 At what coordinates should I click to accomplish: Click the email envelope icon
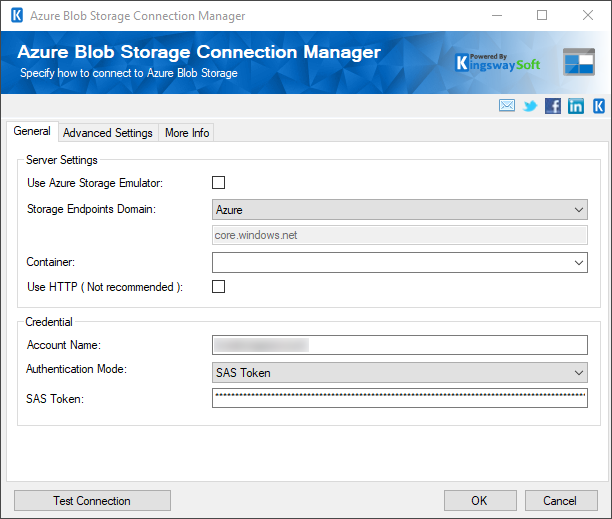click(507, 105)
